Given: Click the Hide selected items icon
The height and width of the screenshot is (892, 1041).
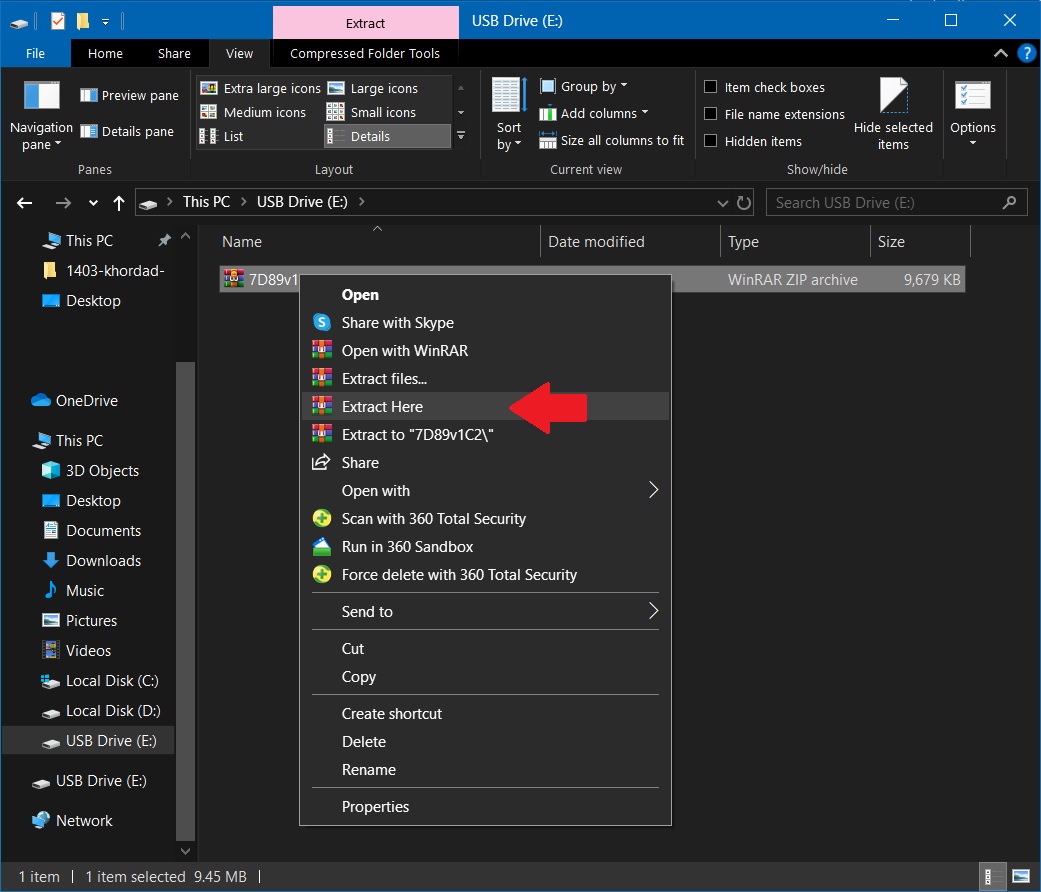Looking at the screenshot, I should [893, 95].
